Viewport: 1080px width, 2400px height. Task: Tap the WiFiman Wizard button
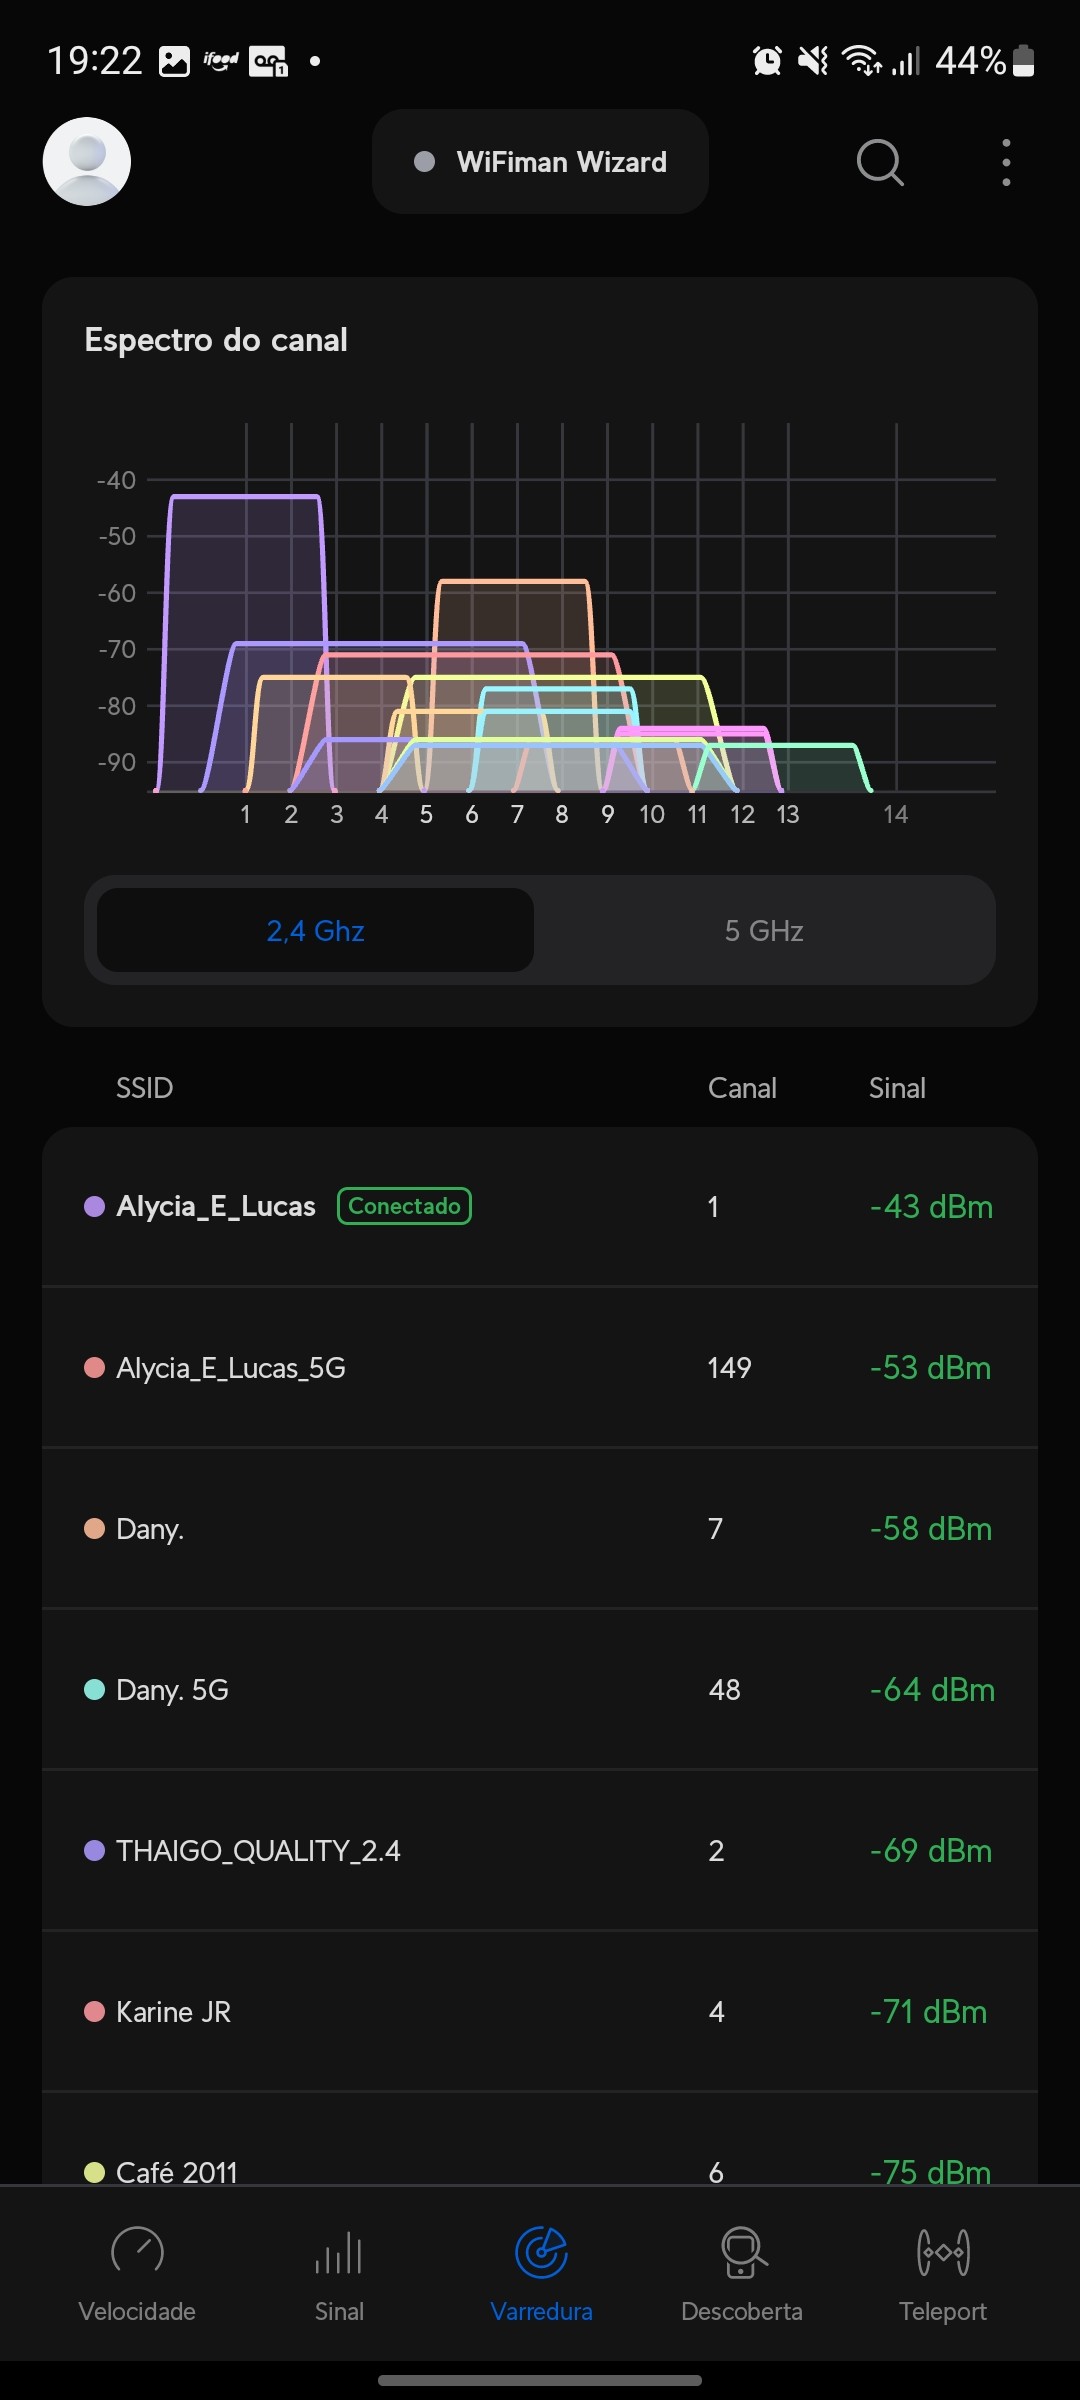[540, 162]
